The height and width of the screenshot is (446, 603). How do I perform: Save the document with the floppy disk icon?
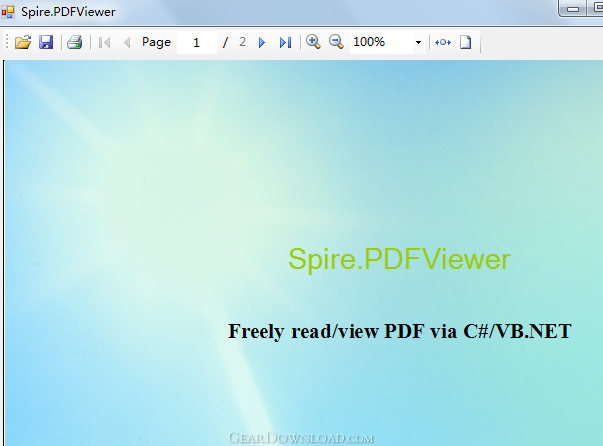pos(46,42)
